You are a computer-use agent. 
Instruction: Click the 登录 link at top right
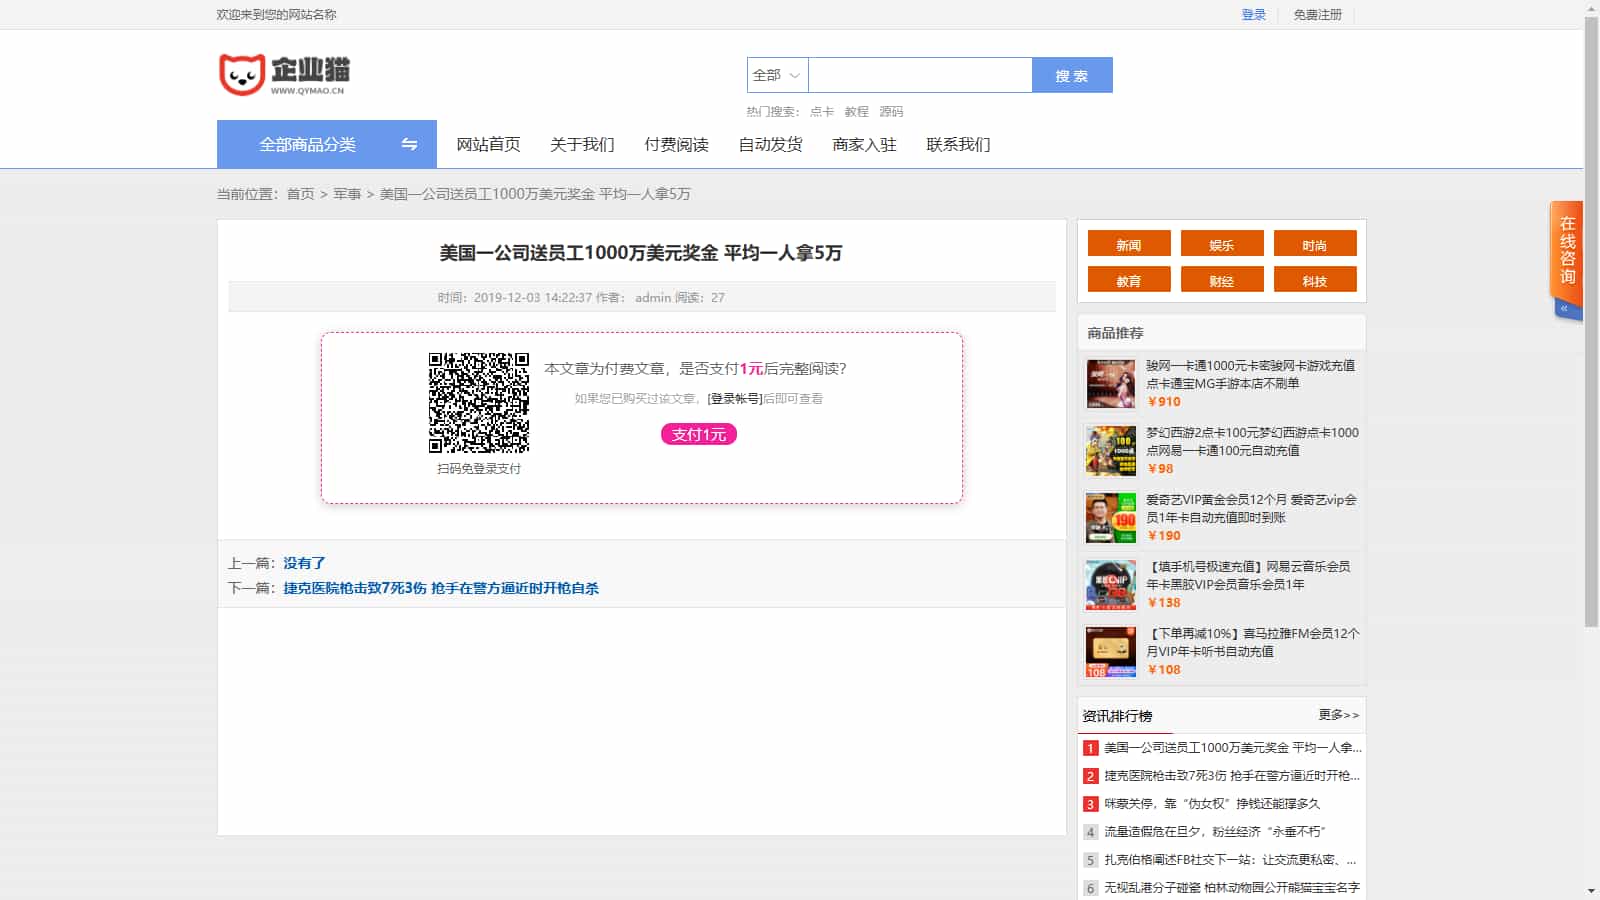pos(1253,15)
